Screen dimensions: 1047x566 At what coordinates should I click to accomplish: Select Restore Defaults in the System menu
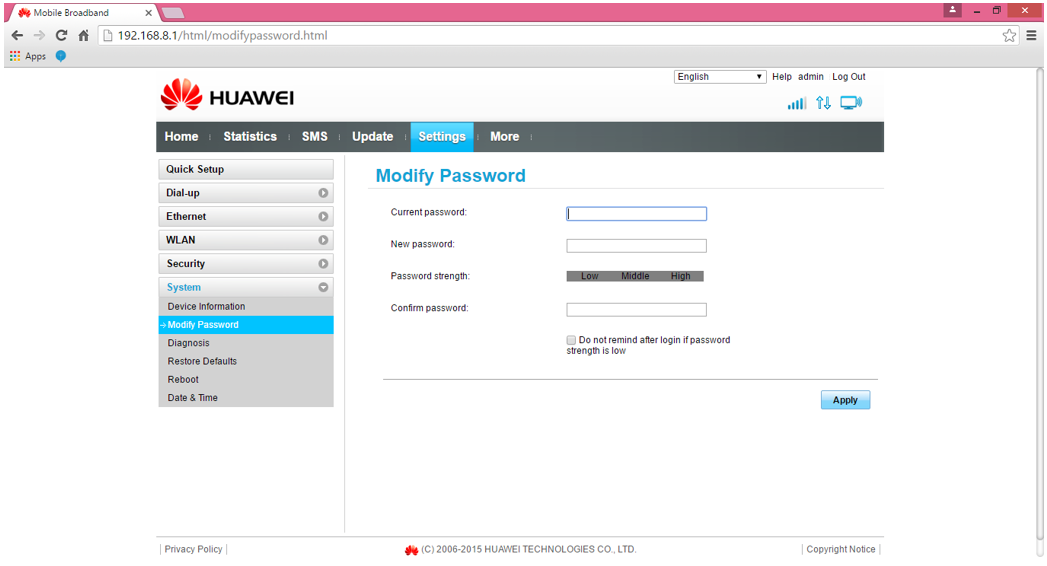click(x=202, y=361)
